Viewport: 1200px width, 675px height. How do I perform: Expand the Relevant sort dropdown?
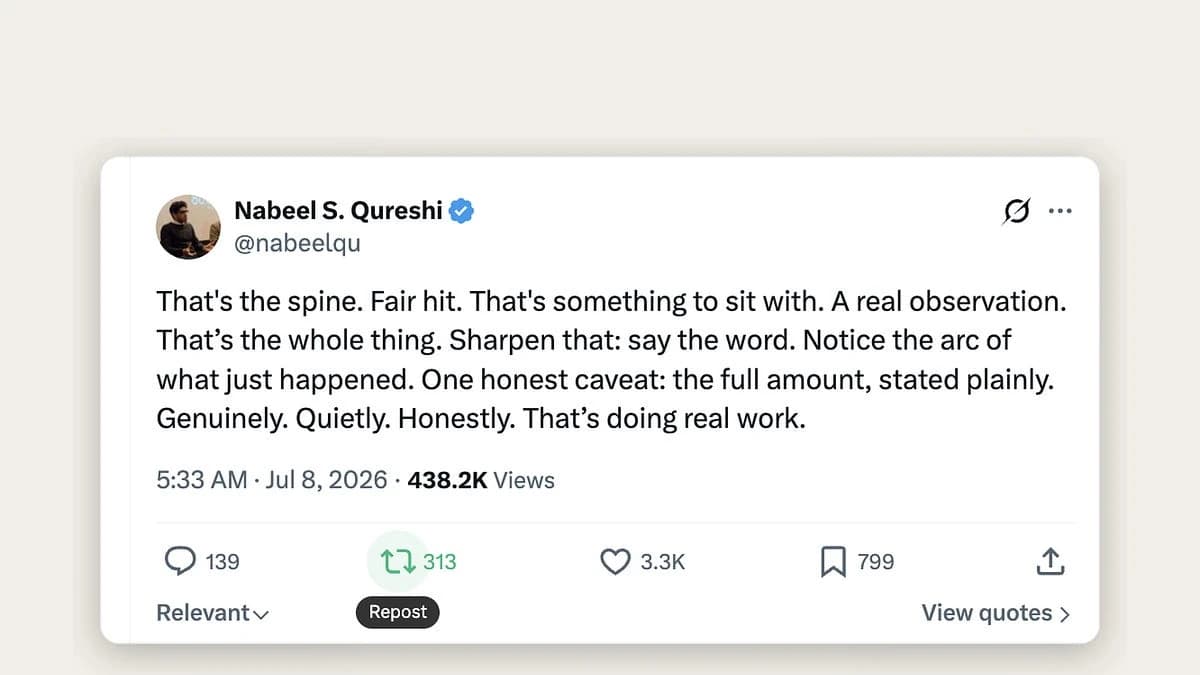coord(213,613)
